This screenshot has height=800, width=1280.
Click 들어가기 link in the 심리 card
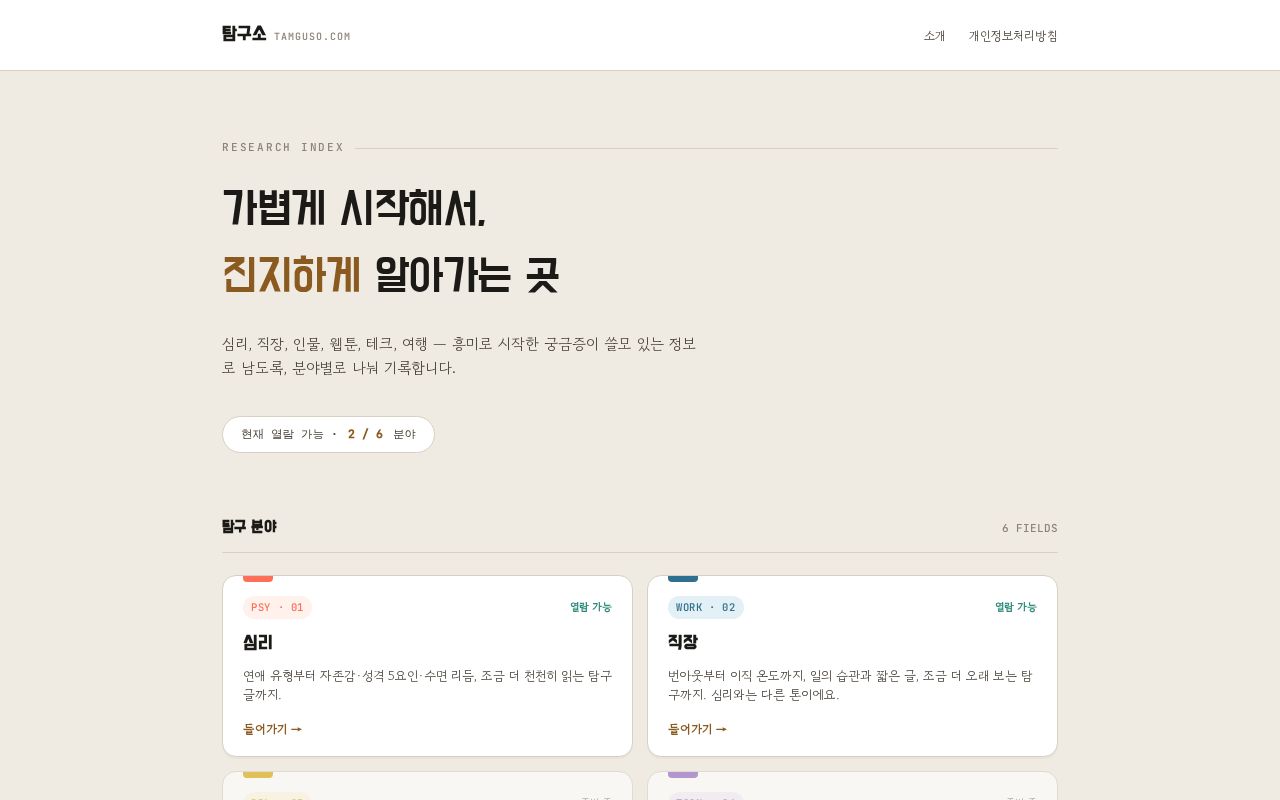pyautogui.click(x=272, y=729)
